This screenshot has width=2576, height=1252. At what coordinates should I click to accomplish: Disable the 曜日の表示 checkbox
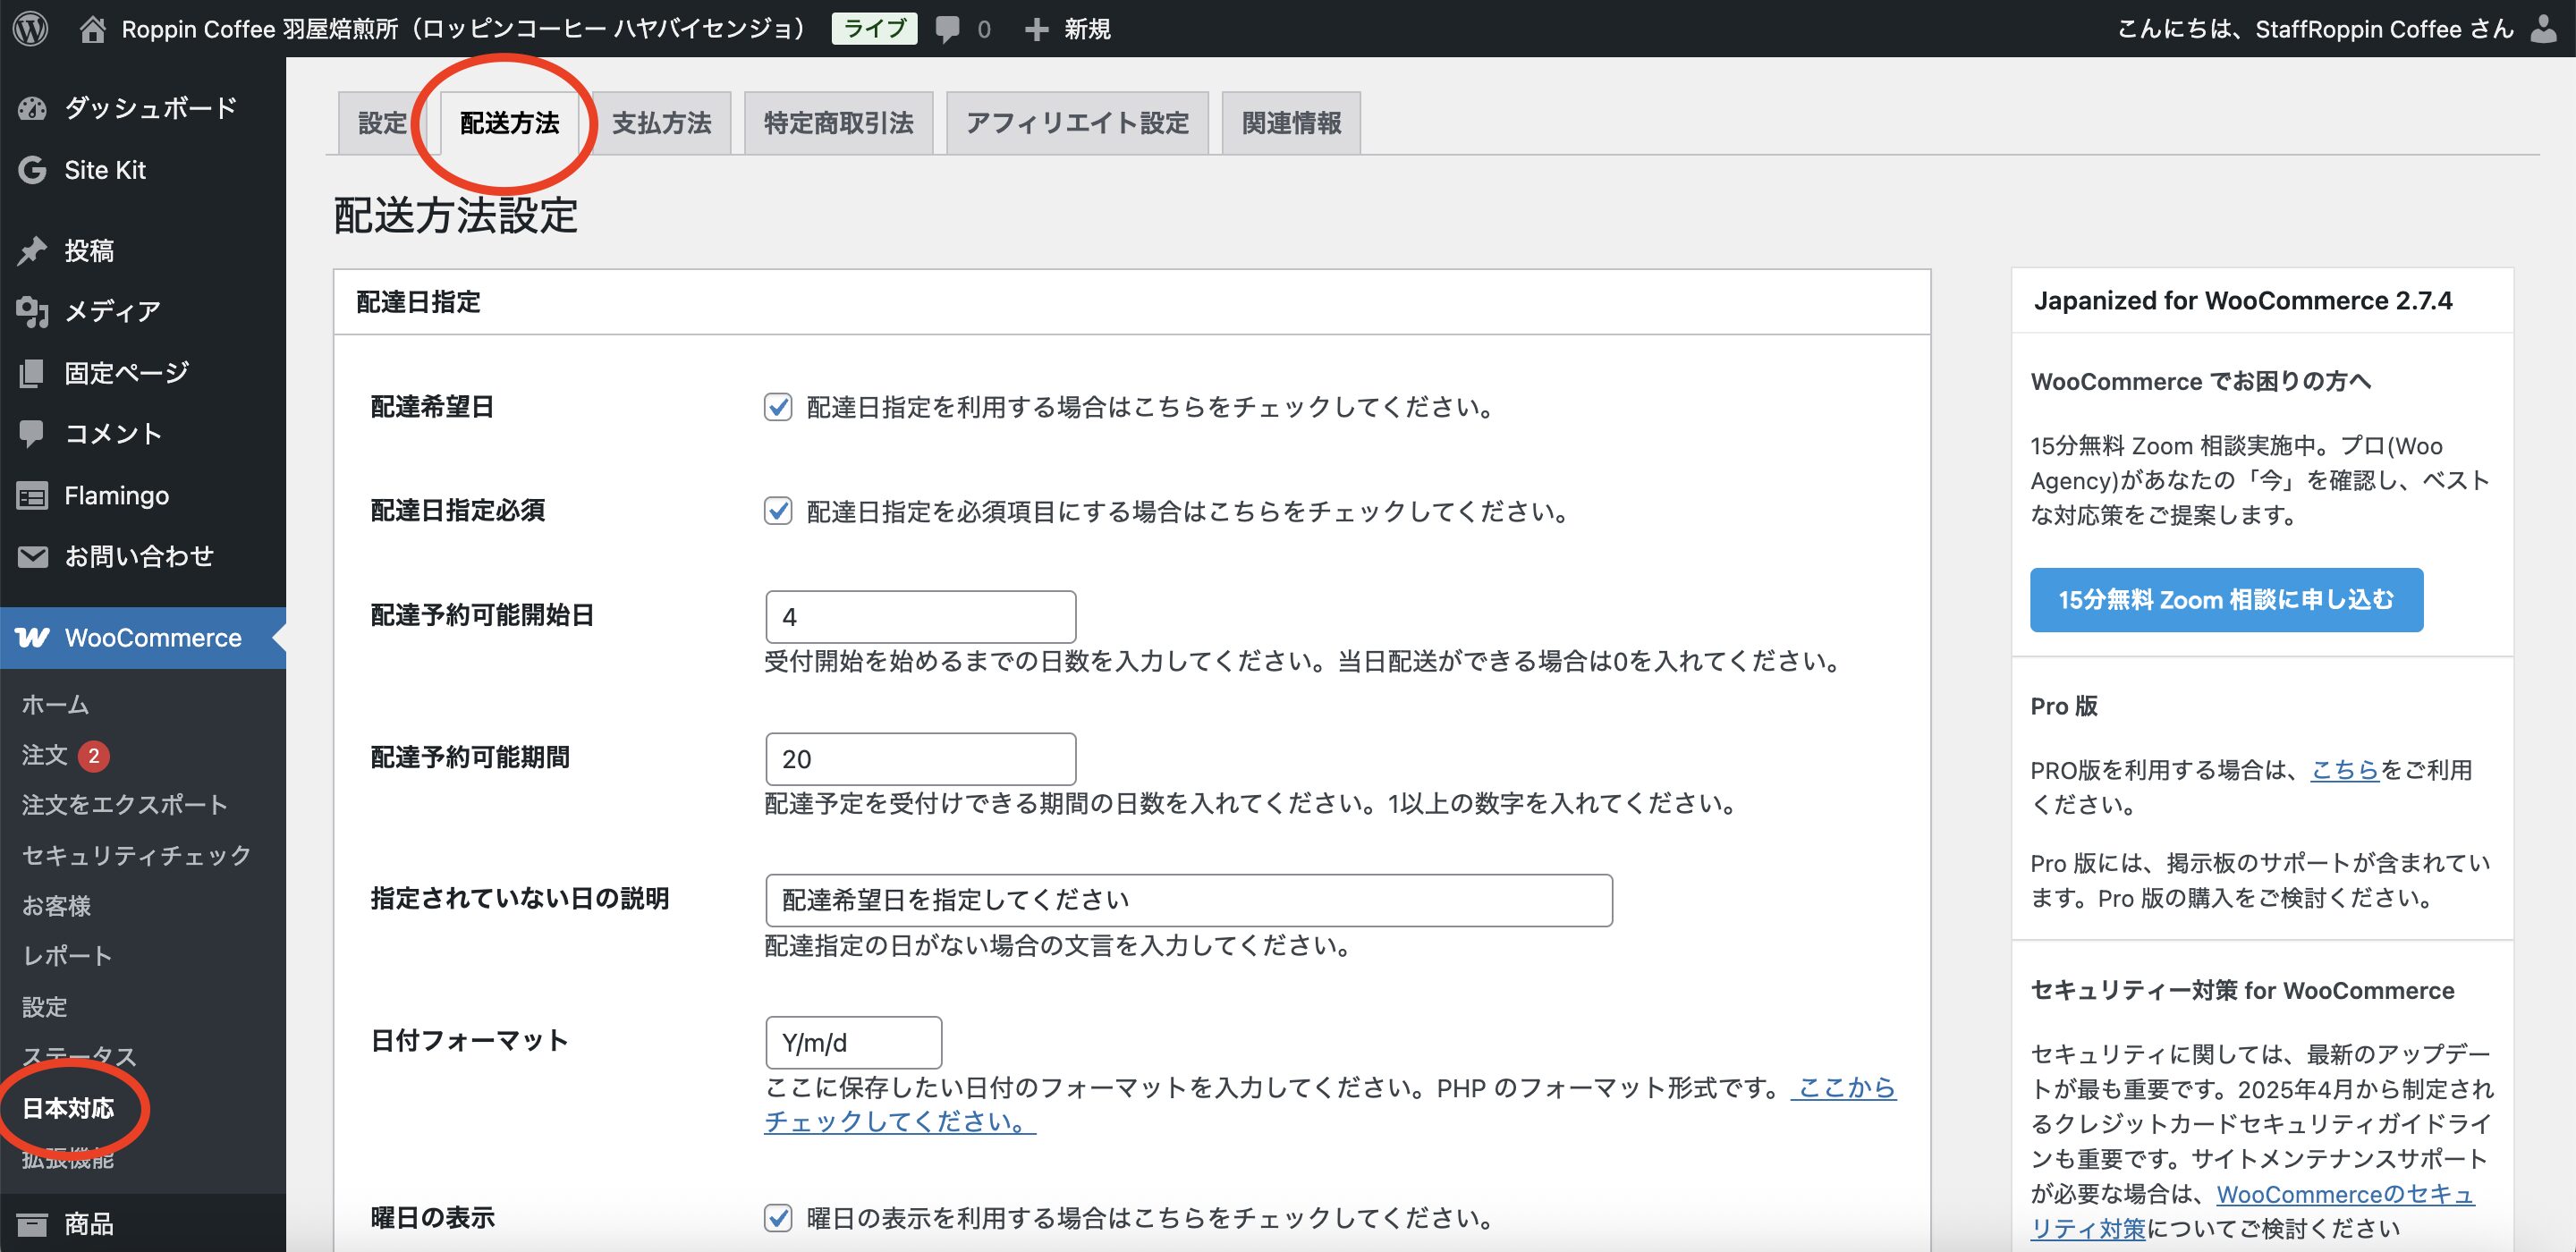(778, 1217)
